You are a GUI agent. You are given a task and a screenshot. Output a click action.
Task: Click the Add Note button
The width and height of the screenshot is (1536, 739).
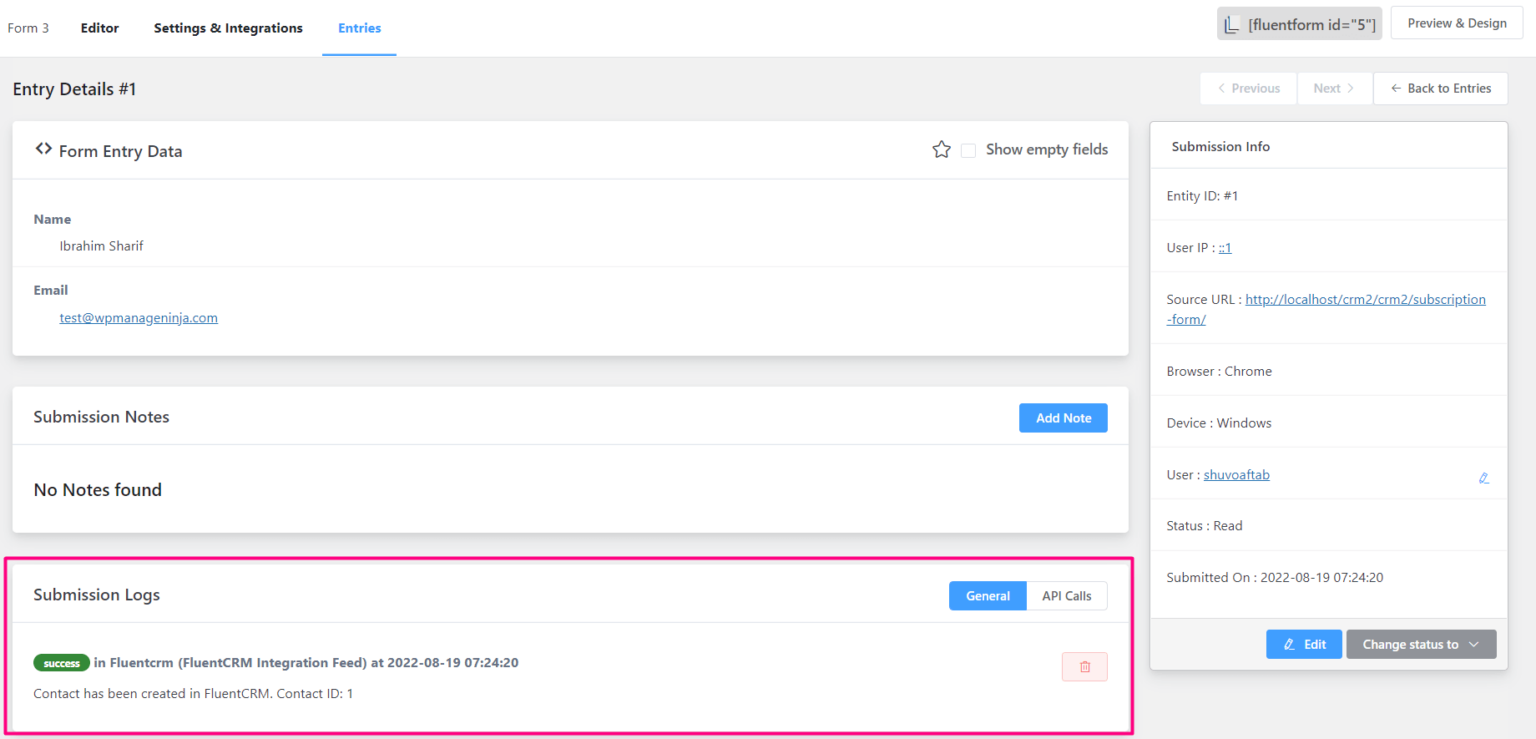[x=1063, y=417]
